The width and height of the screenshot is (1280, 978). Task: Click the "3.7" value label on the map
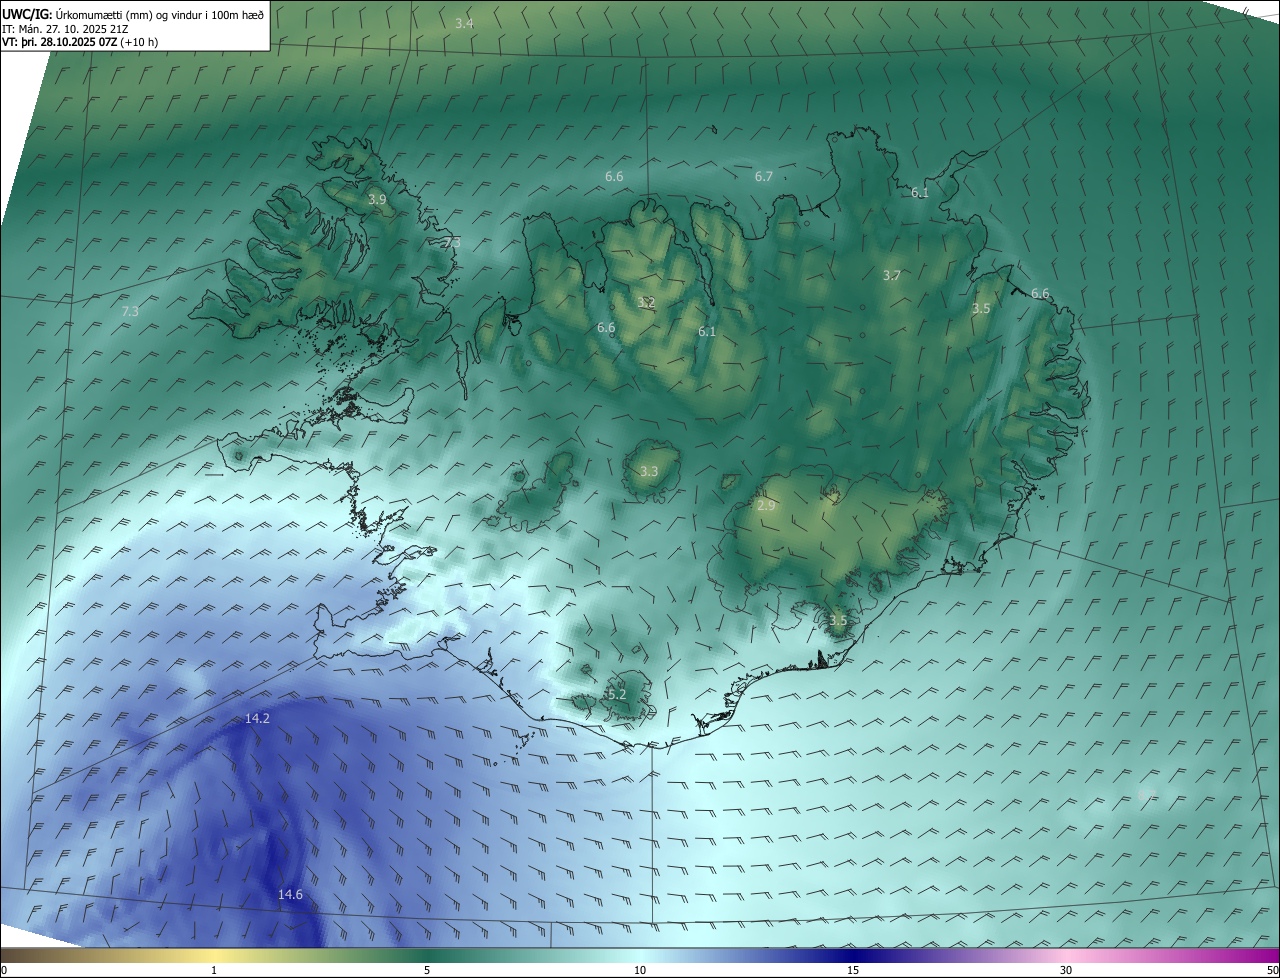(892, 276)
